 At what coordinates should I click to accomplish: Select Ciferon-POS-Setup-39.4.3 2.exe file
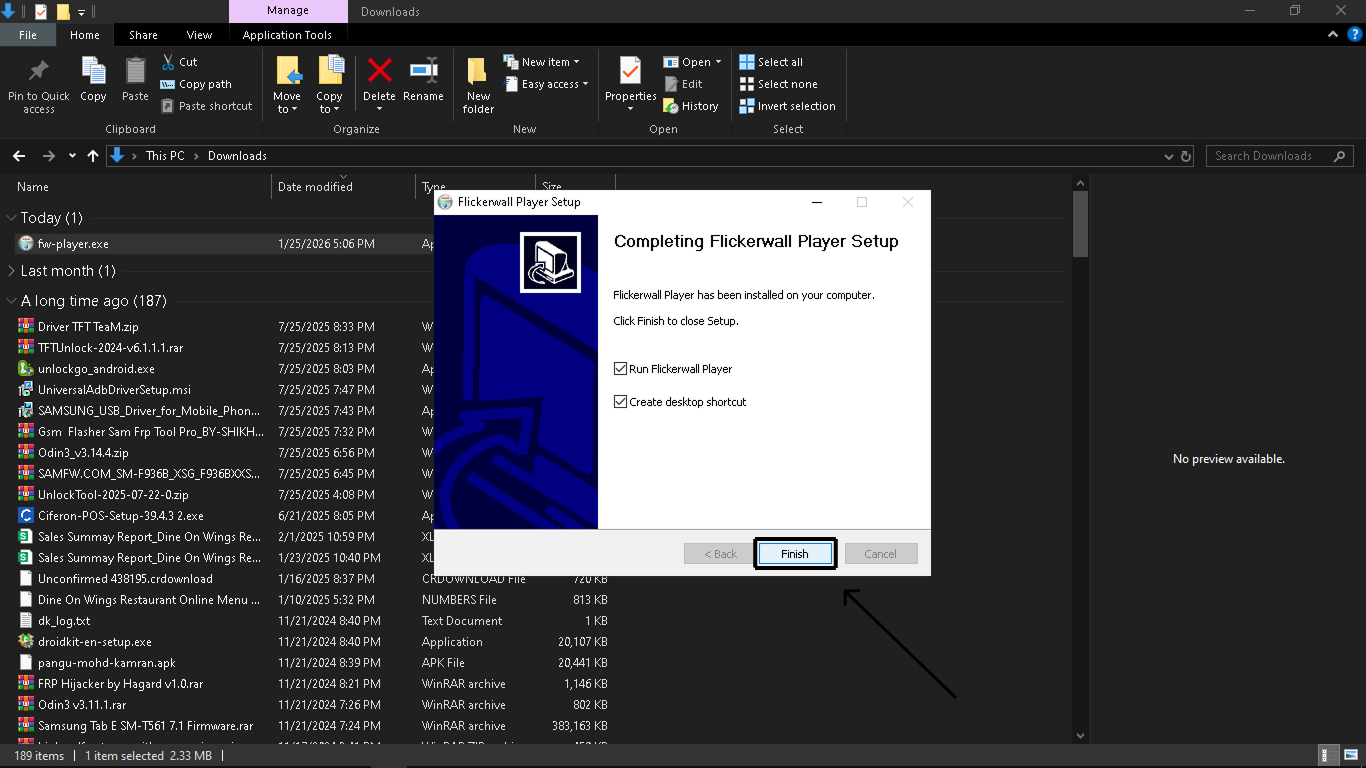pos(120,516)
